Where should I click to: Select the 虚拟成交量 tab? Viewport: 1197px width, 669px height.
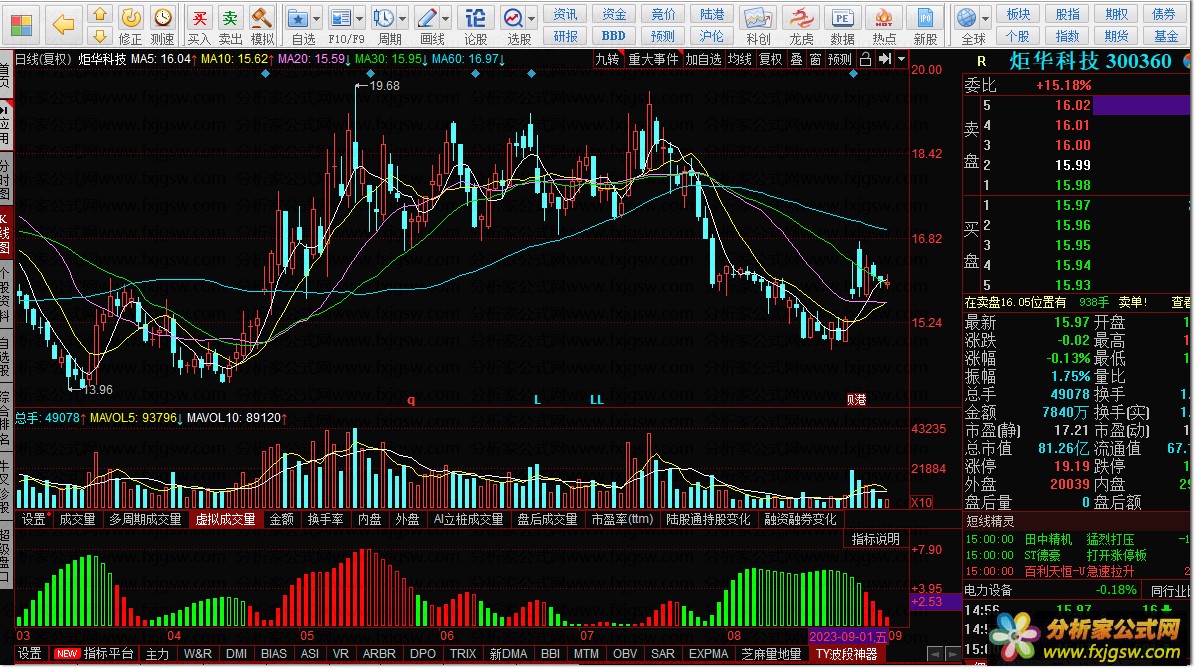click(225, 519)
